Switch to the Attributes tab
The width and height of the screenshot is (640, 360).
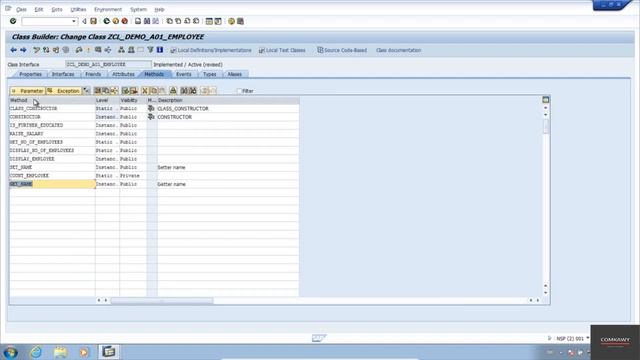(123, 74)
